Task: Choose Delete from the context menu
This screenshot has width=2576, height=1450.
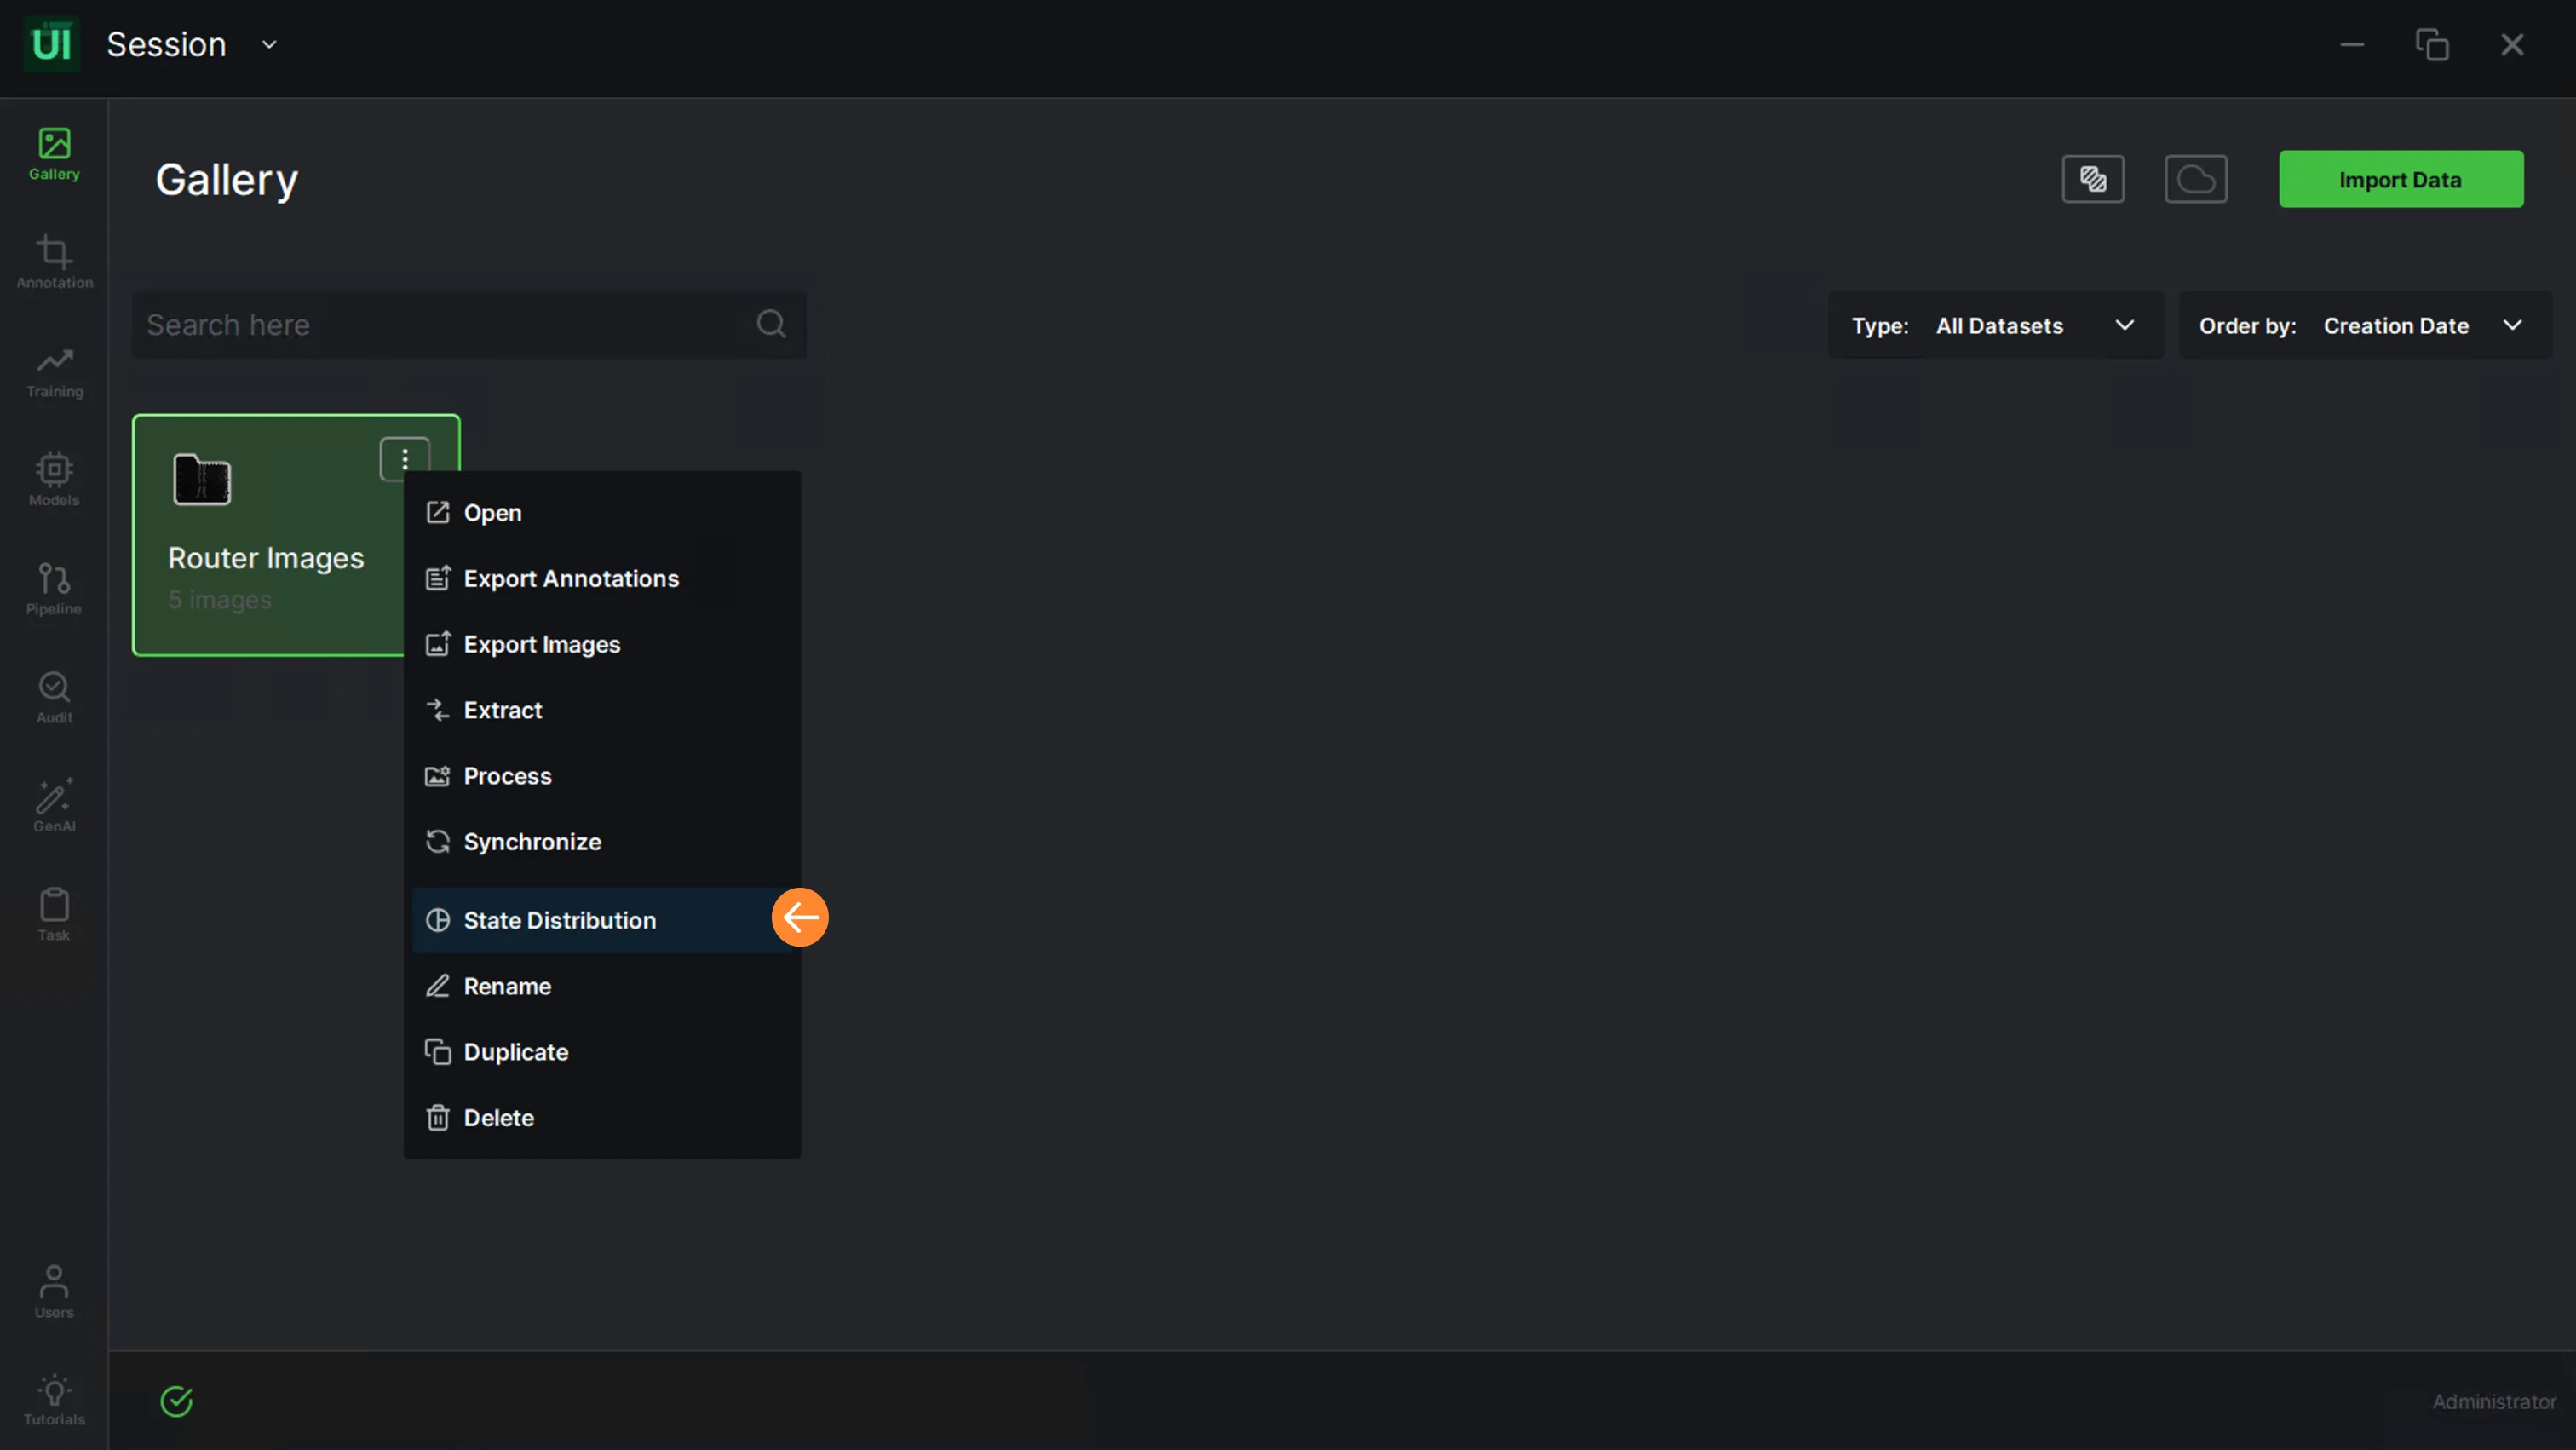Action: point(602,1118)
